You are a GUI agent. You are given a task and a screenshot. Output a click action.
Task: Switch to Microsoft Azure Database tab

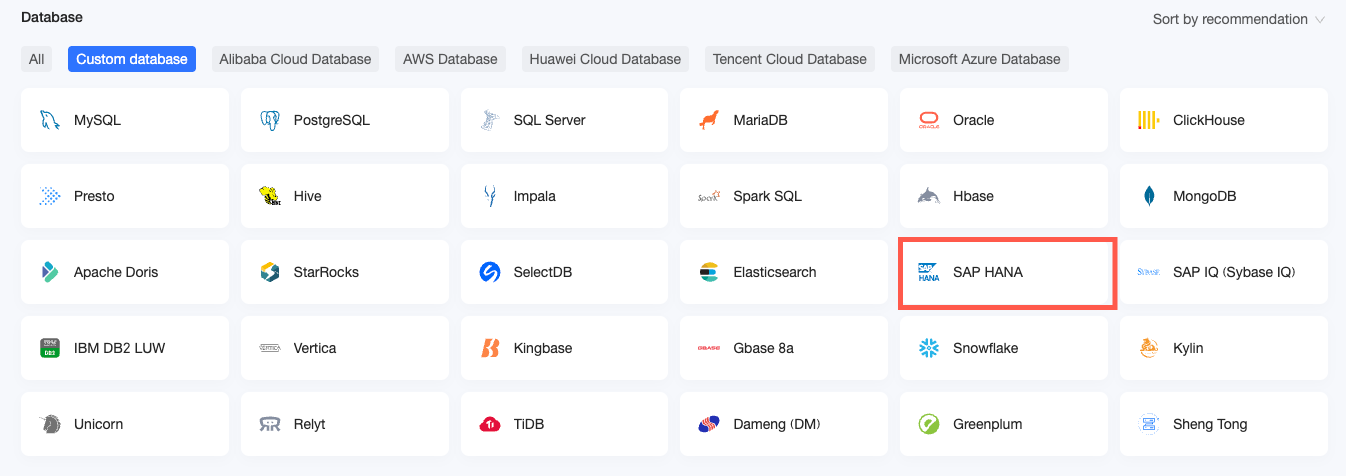(980, 59)
